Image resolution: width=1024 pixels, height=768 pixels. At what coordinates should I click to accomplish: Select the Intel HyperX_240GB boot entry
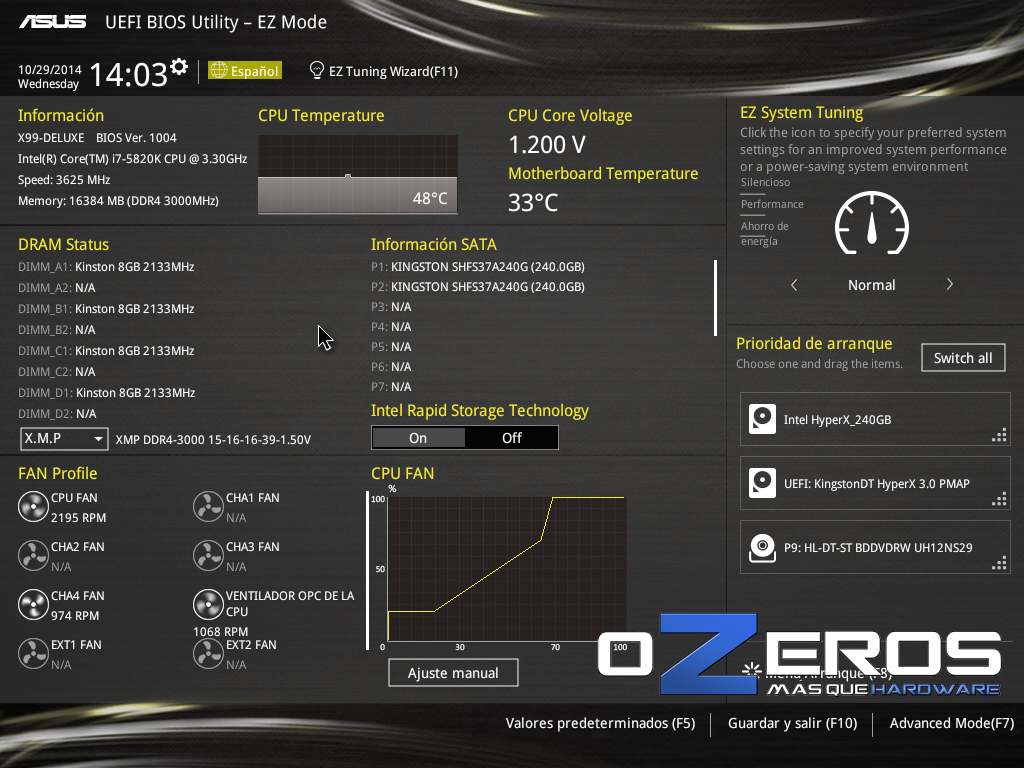click(x=875, y=419)
